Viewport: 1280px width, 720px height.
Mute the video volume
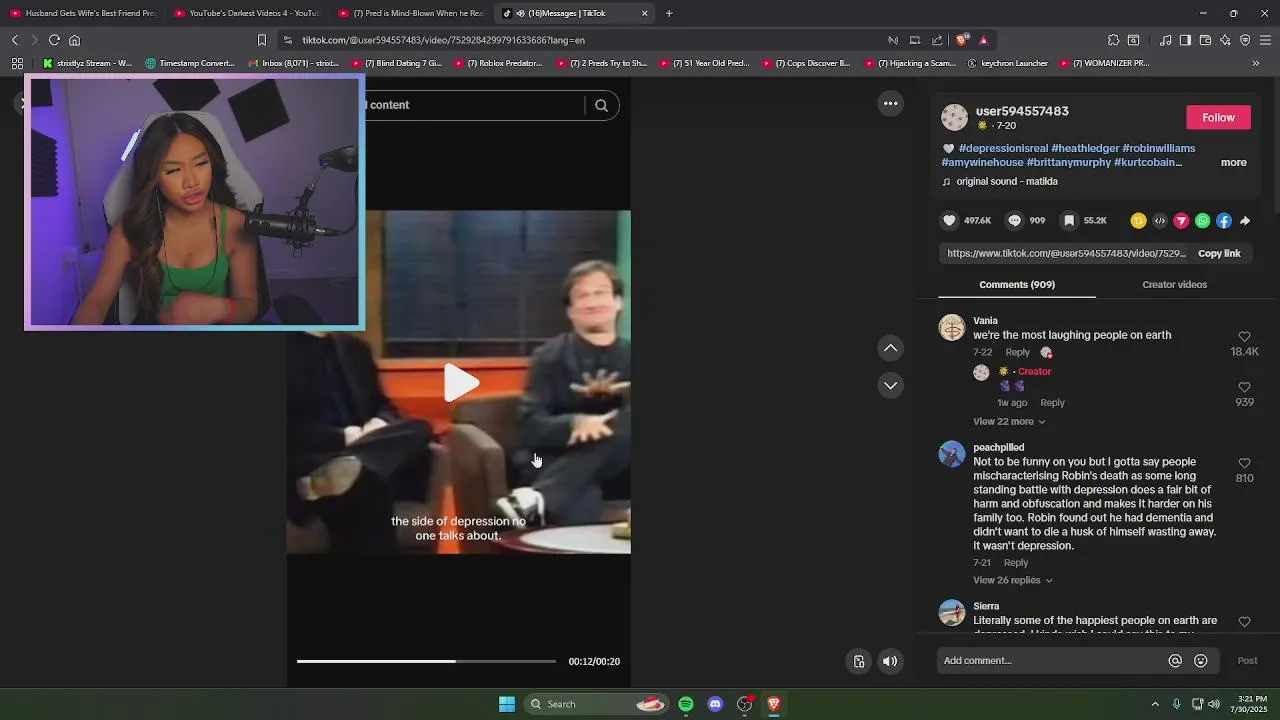[x=890, y=661]
